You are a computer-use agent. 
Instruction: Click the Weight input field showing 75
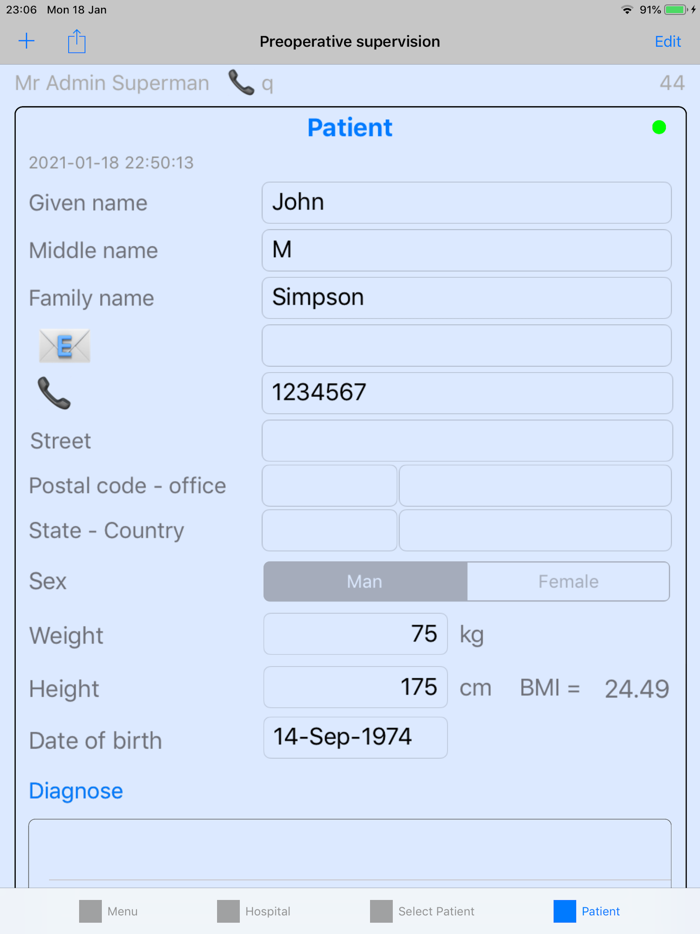click(355, 635)
